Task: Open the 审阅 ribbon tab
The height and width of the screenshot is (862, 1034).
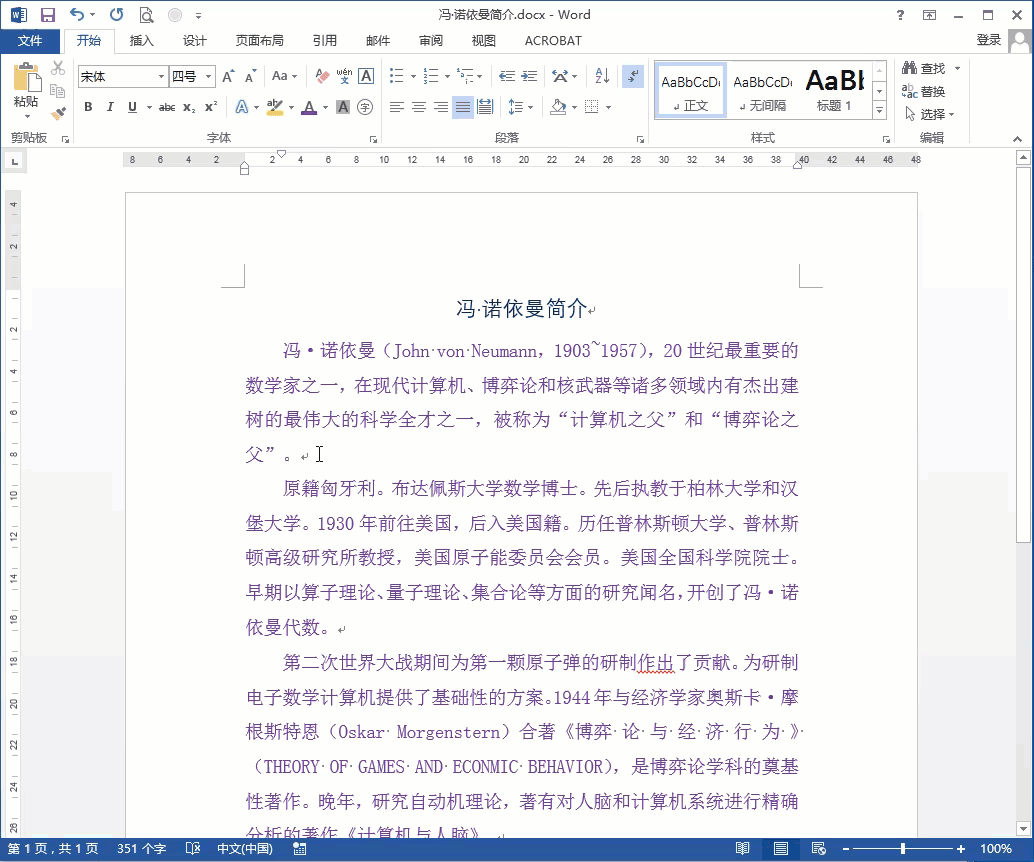Action: point(431,41)
